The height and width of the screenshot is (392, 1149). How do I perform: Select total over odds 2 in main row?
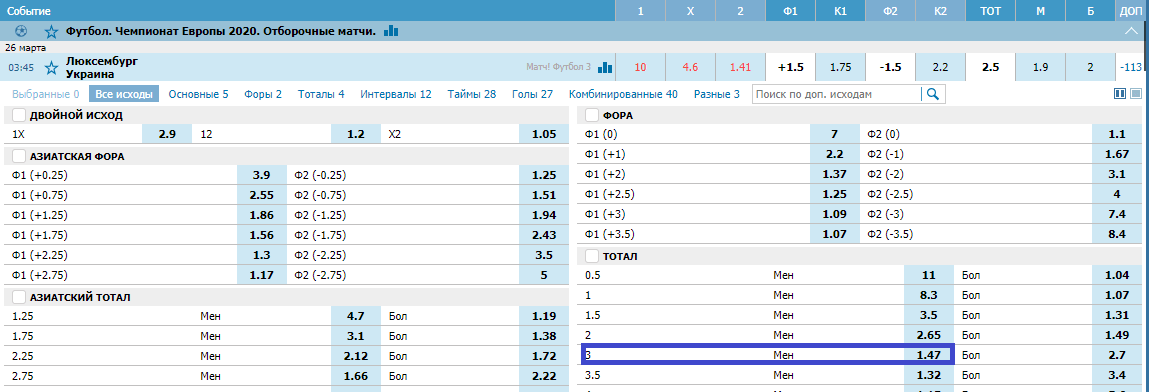(1090, 67)
